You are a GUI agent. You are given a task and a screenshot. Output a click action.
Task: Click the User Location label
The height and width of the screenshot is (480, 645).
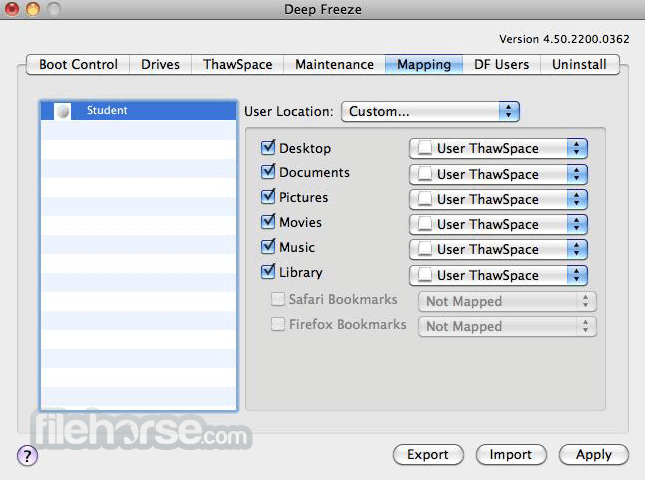289,111
